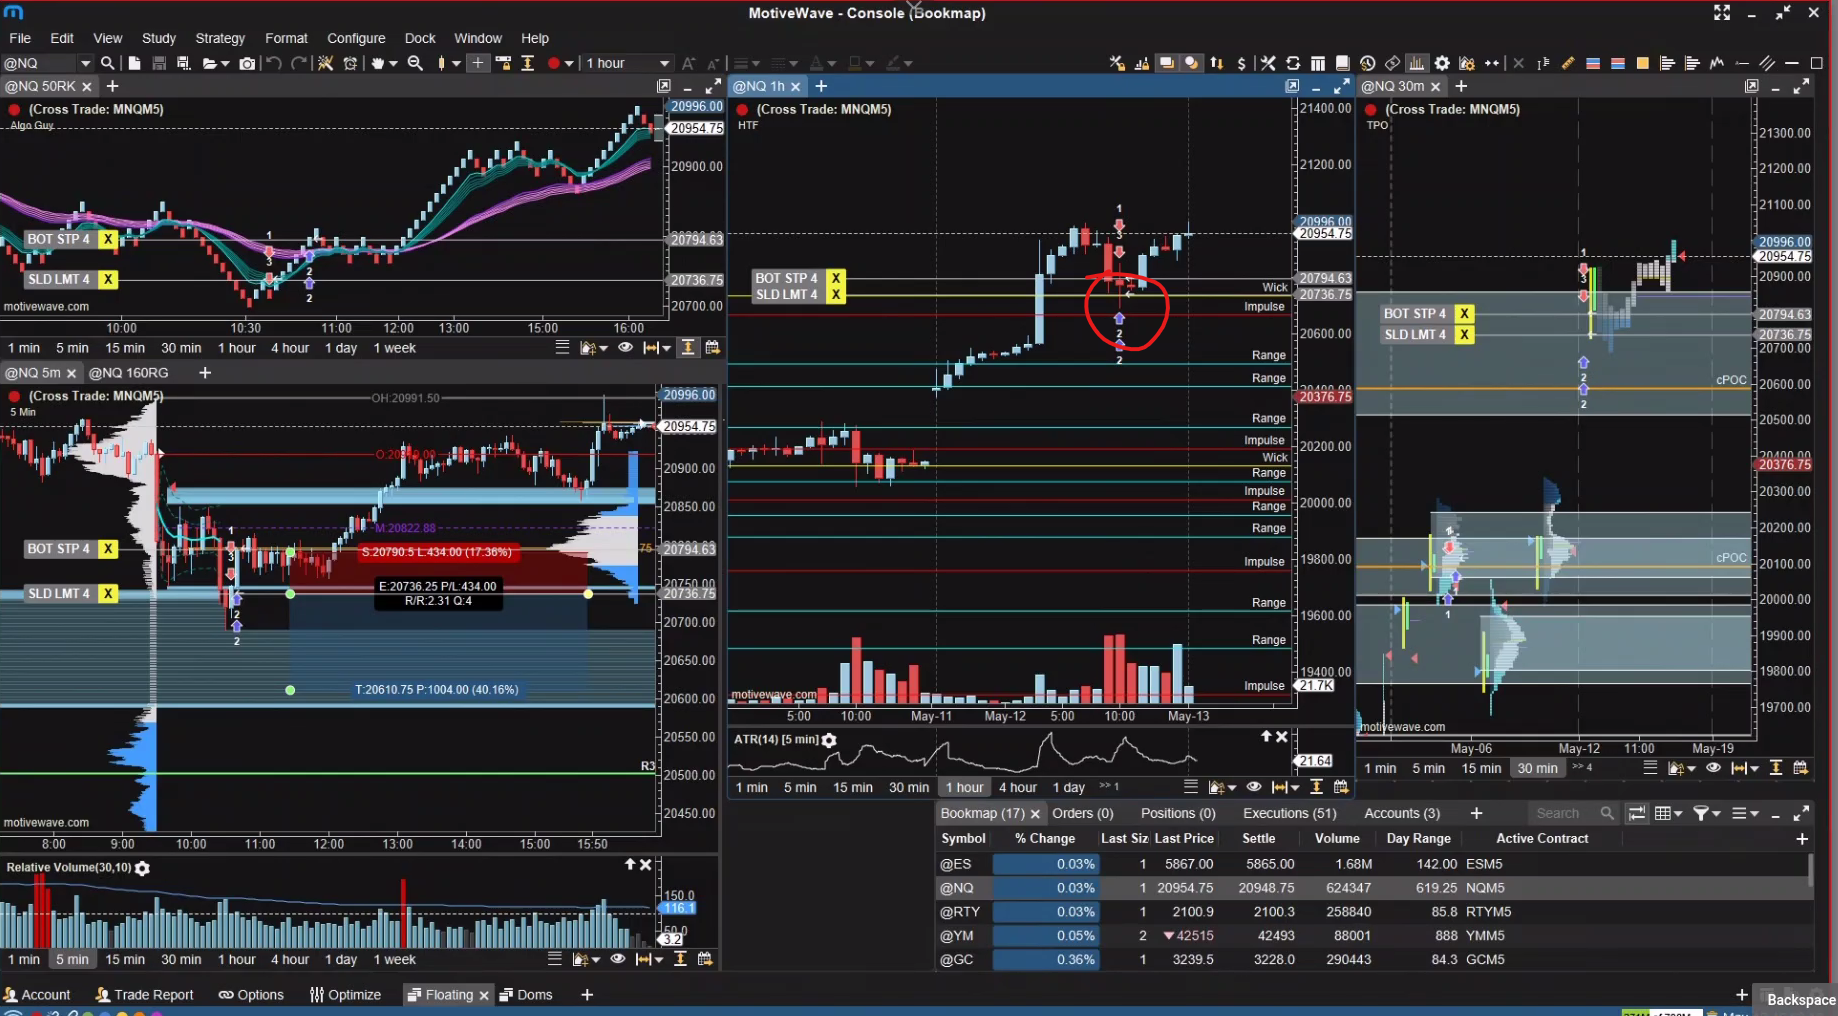Screen dimensions: 1838x1016
Task: Click the dollar sign toolbar icon
Action: [1241, 63]
